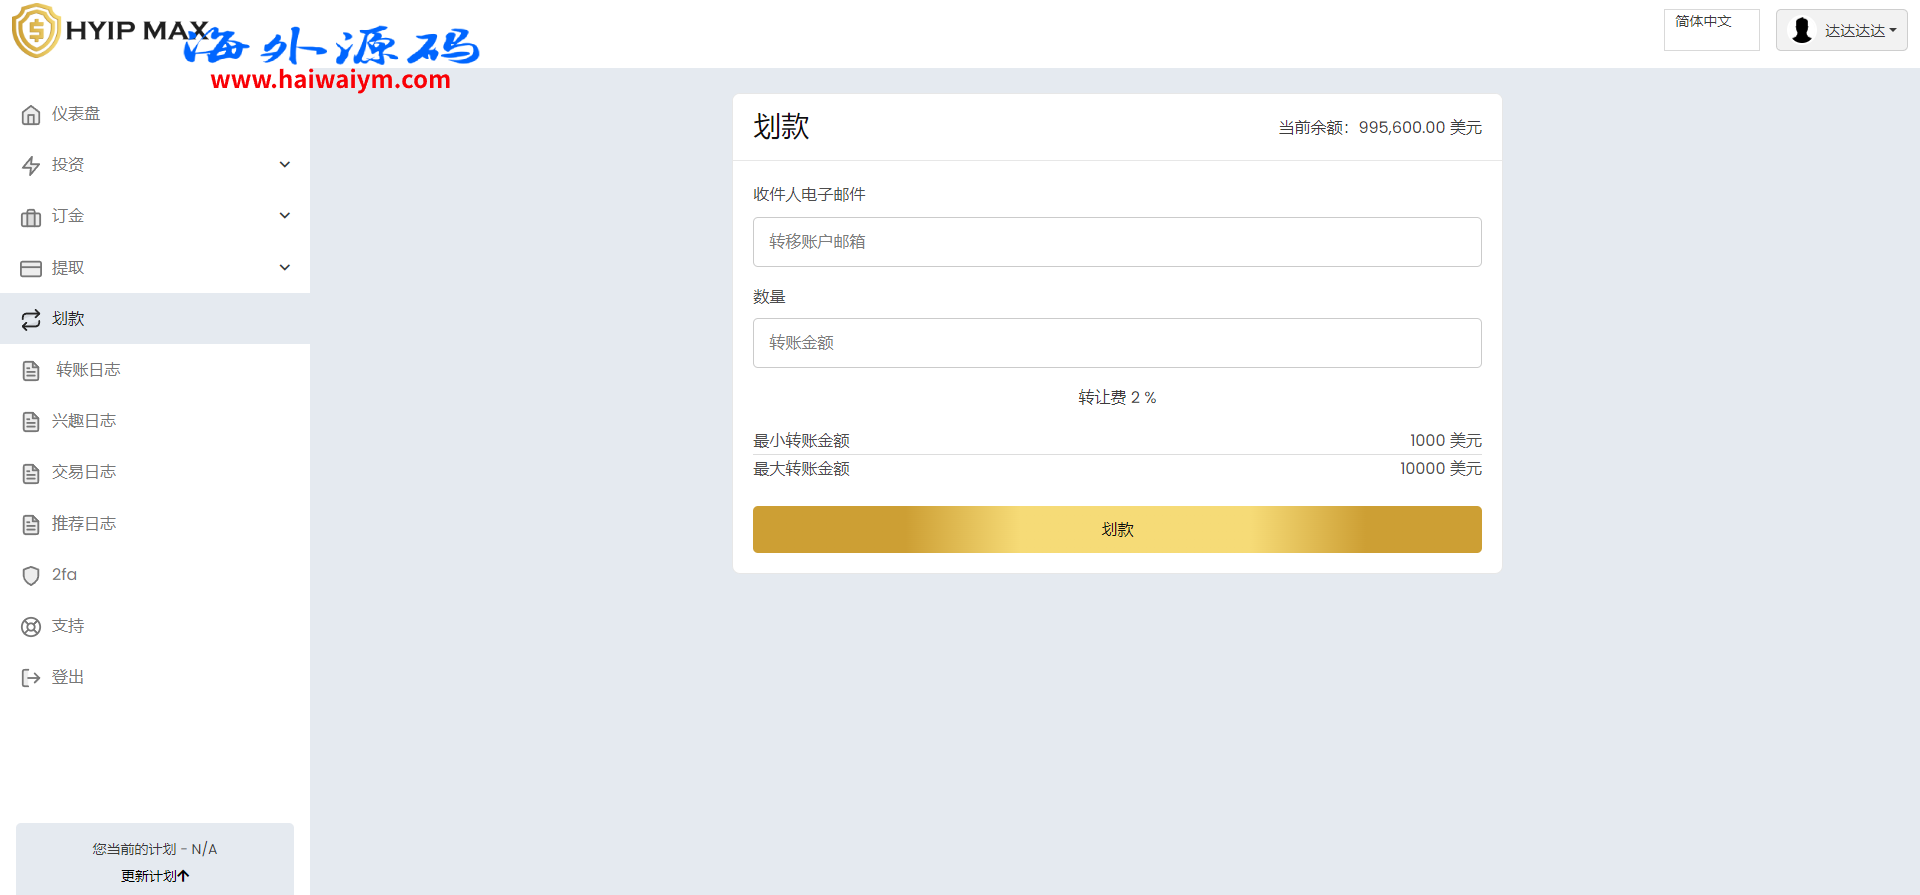Expand the 订金 submenu chevron
1920x895 pixels.
point(285,216)
